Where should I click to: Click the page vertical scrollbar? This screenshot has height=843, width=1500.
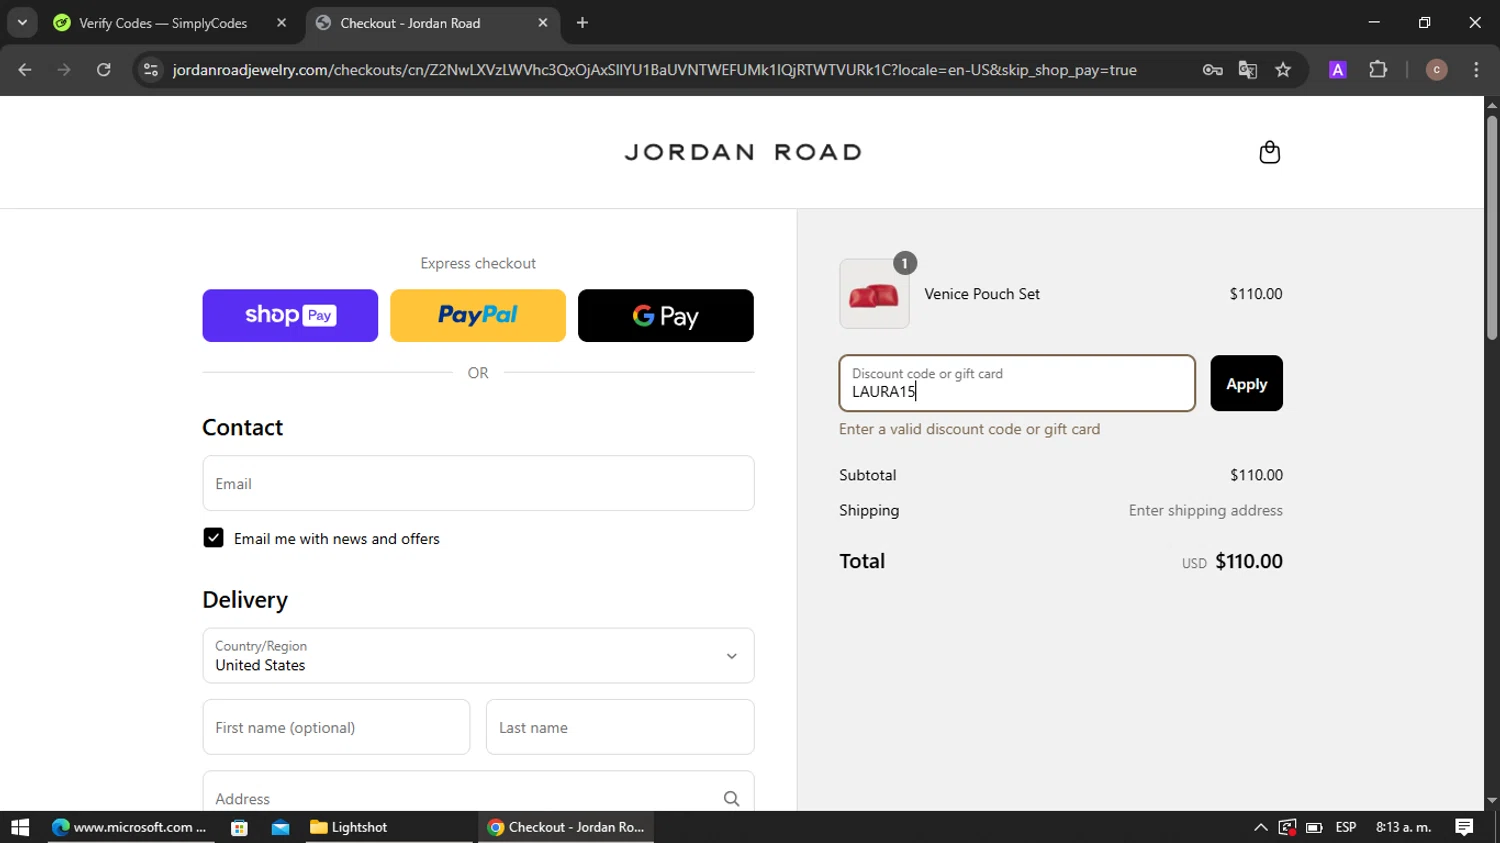1492,230
